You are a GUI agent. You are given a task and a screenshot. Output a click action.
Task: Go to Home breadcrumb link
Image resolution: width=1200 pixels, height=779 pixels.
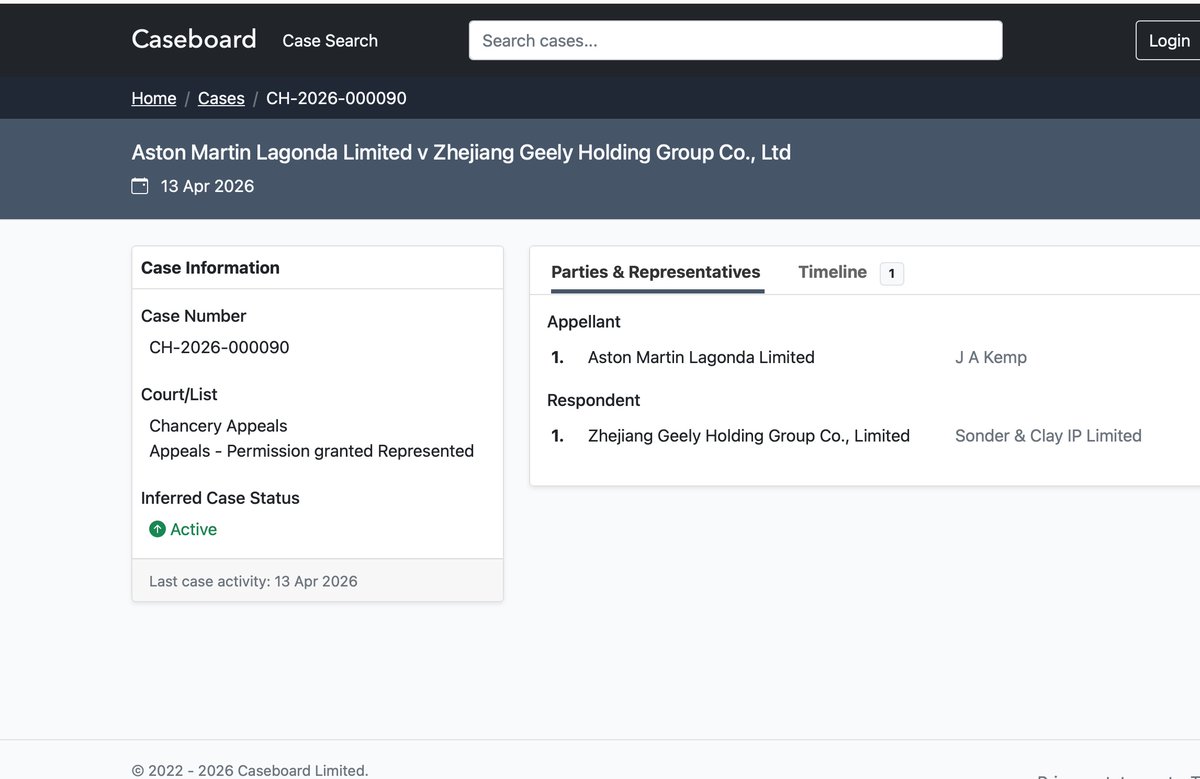tap(154, 98)
